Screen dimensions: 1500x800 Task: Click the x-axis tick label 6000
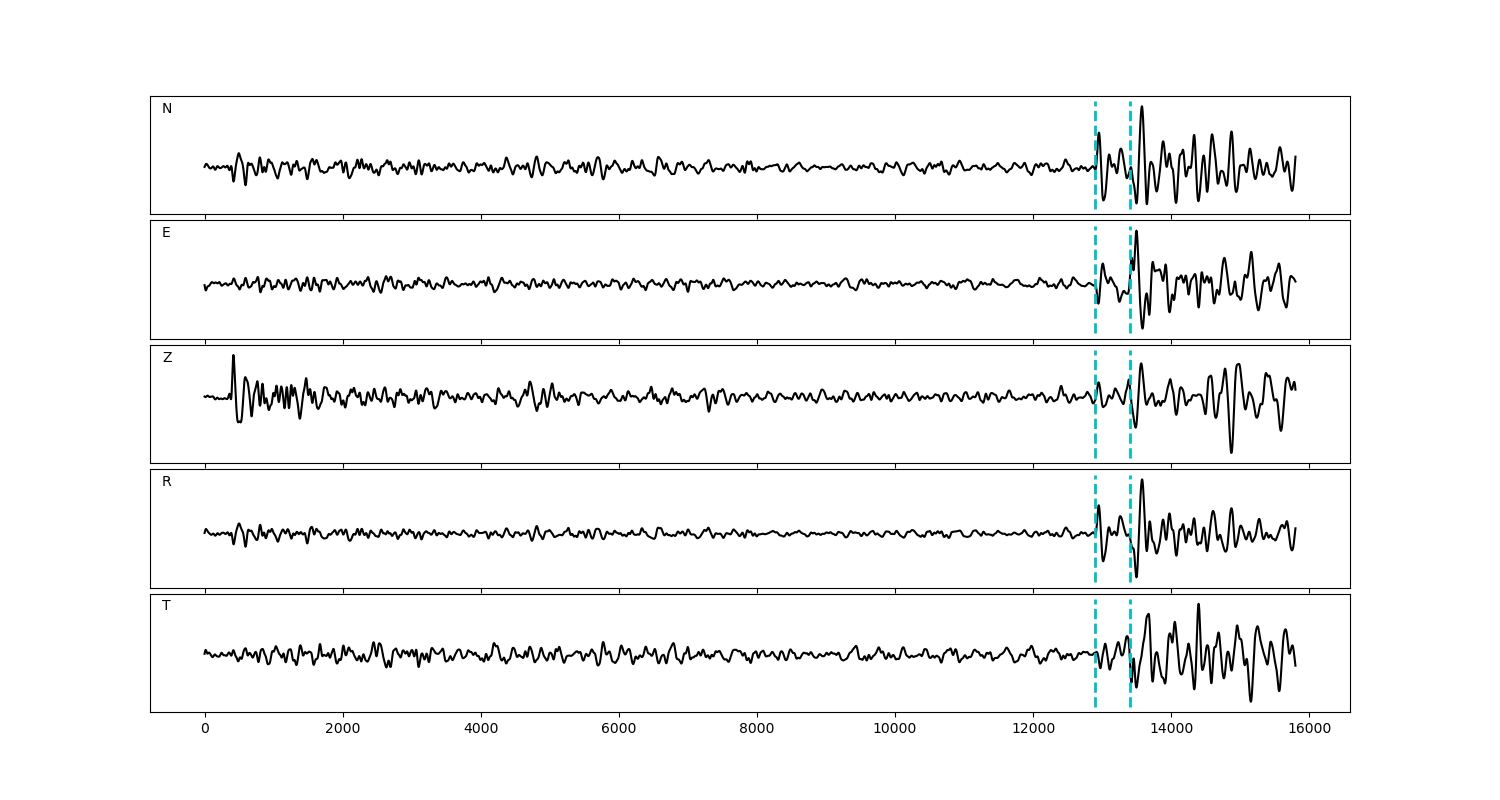[x=619, y=730]
